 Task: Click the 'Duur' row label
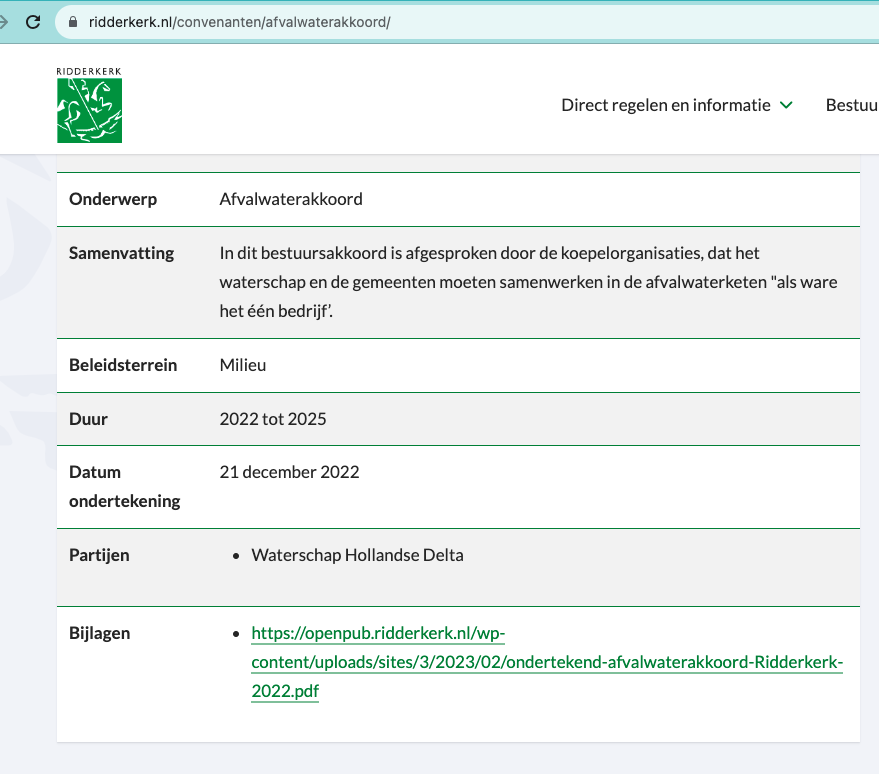pyautogui.click(x=88, y=418)
